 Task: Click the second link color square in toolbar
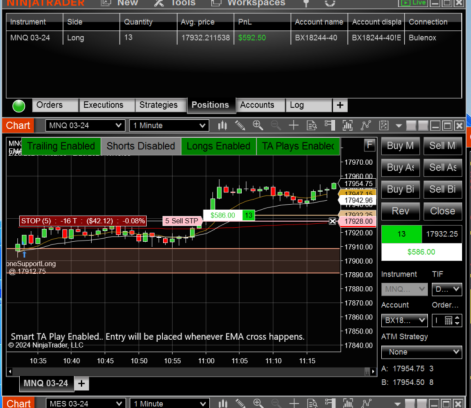pos(423,126)
